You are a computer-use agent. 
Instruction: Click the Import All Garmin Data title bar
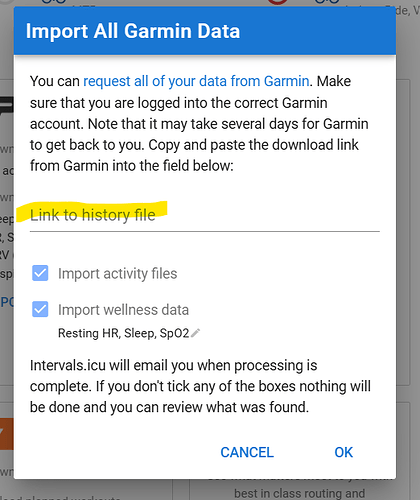[x=205, y=31]
